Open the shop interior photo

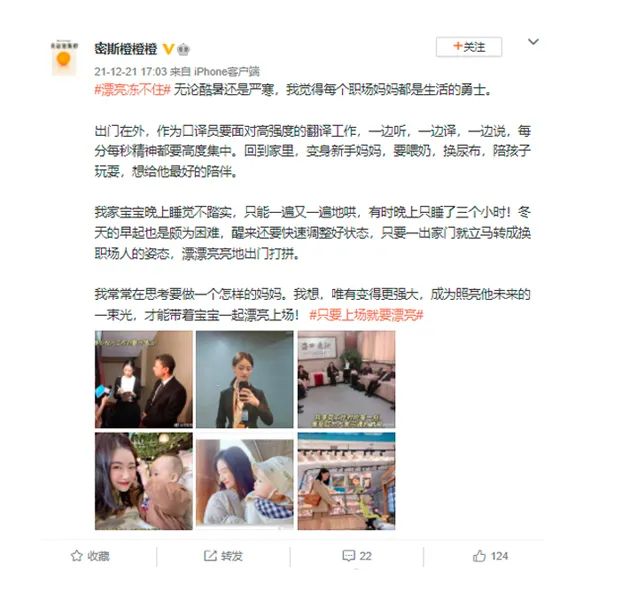[346, 481]
